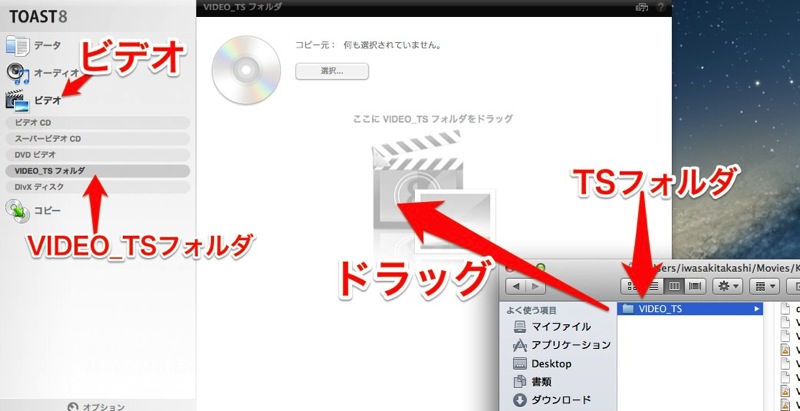800x411 pixels.
Task: Choose the スーパービデオ CD format
Action: (97, 139)
